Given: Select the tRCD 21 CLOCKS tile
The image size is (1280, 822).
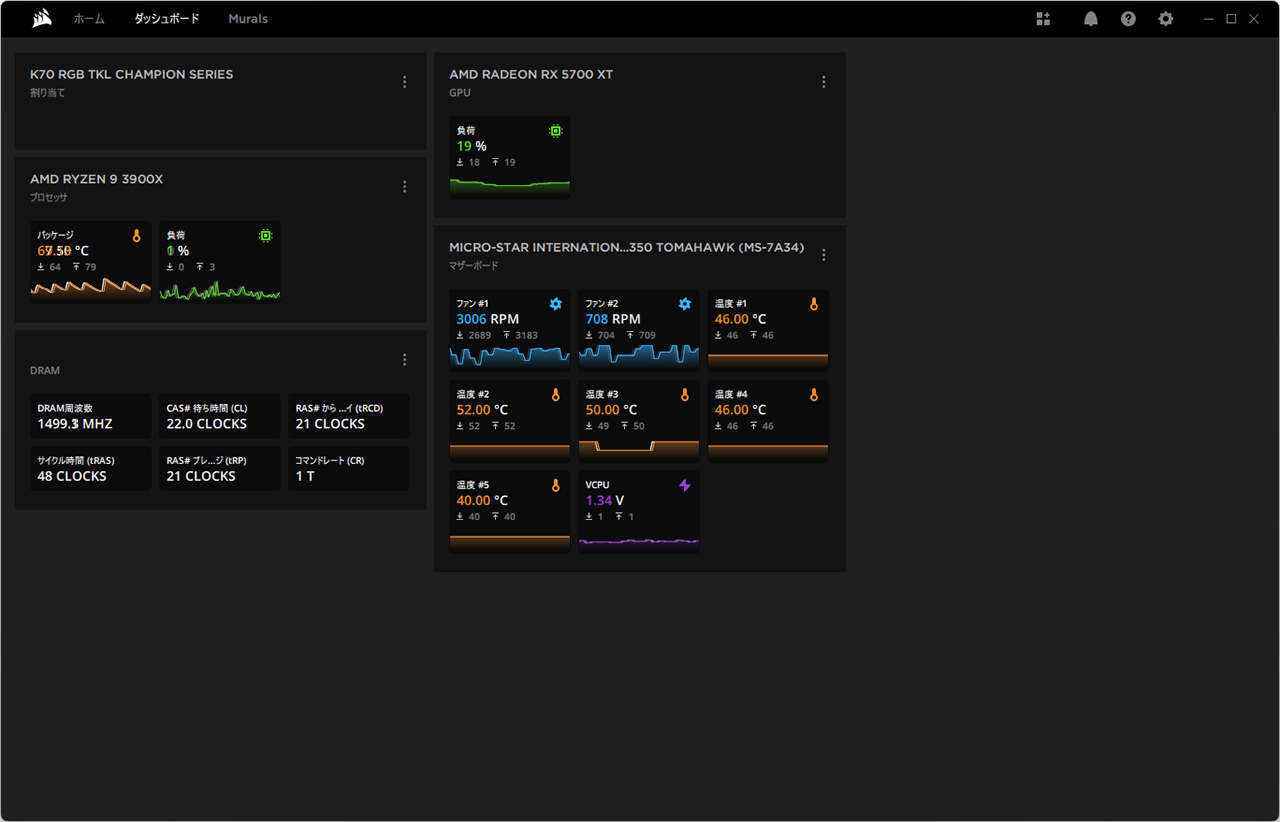Looking at the screenshot, I should point(349,416).
